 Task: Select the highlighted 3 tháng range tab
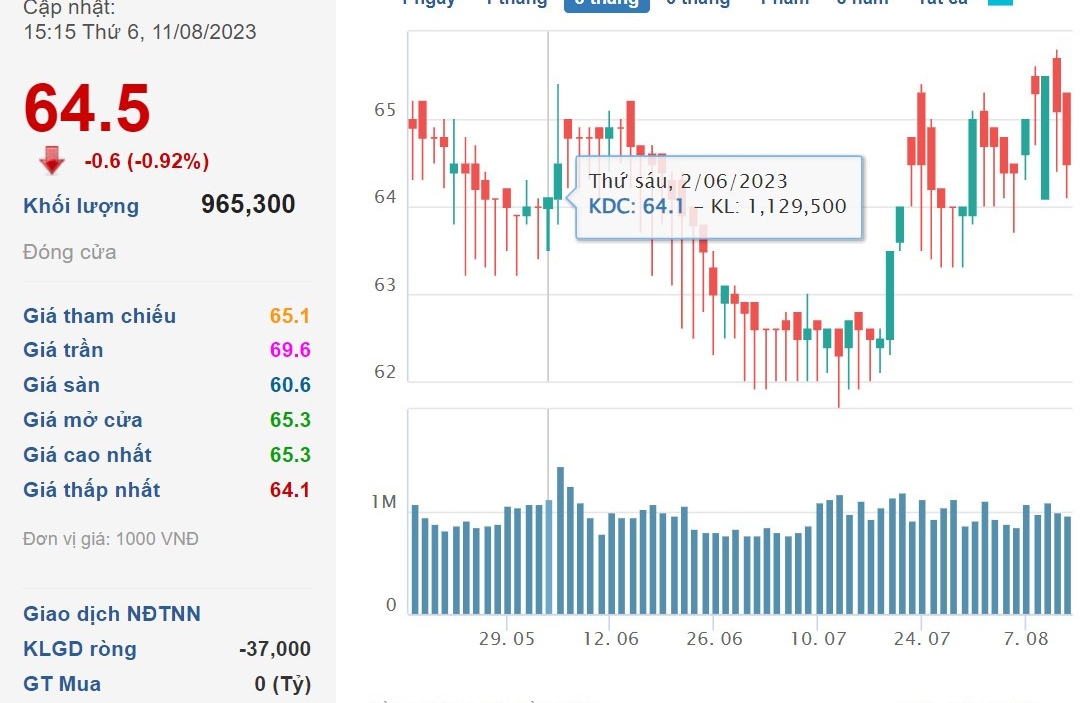point(606,4)
